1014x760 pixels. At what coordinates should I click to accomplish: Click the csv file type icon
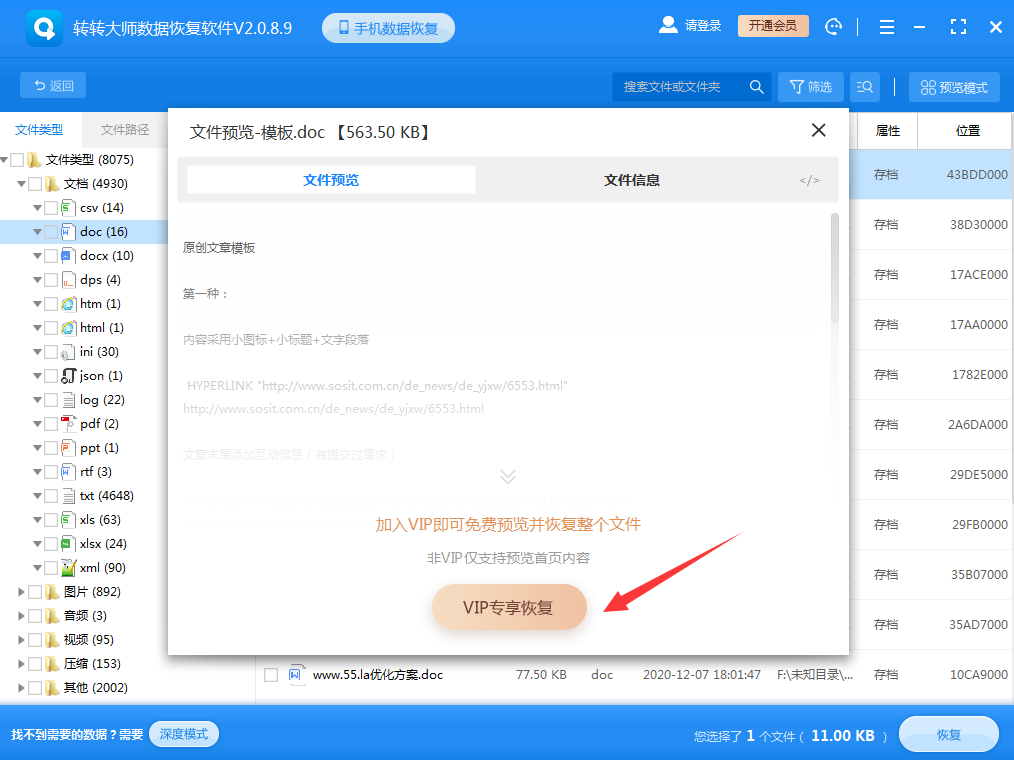point(68,208)
